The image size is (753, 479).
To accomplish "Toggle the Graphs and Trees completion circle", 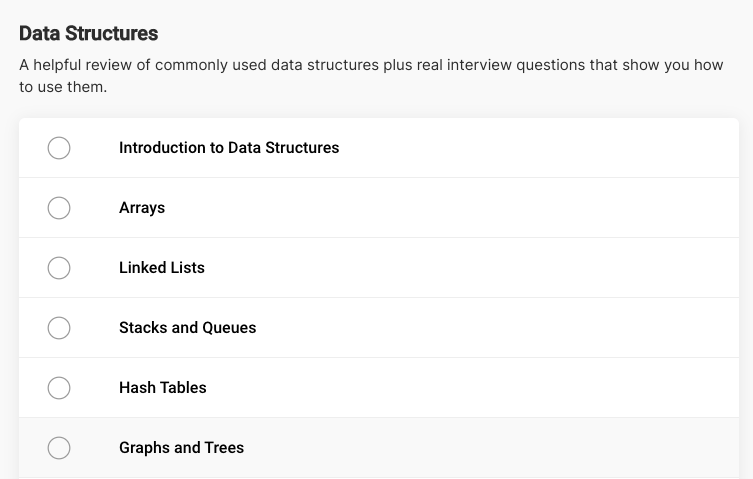I will (x=59, y=448).
